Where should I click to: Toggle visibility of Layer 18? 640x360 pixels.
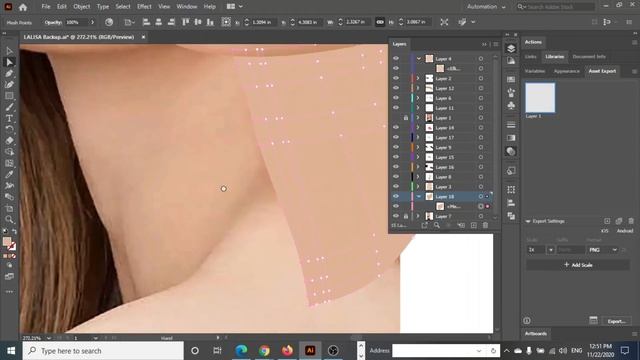(396, 196)
